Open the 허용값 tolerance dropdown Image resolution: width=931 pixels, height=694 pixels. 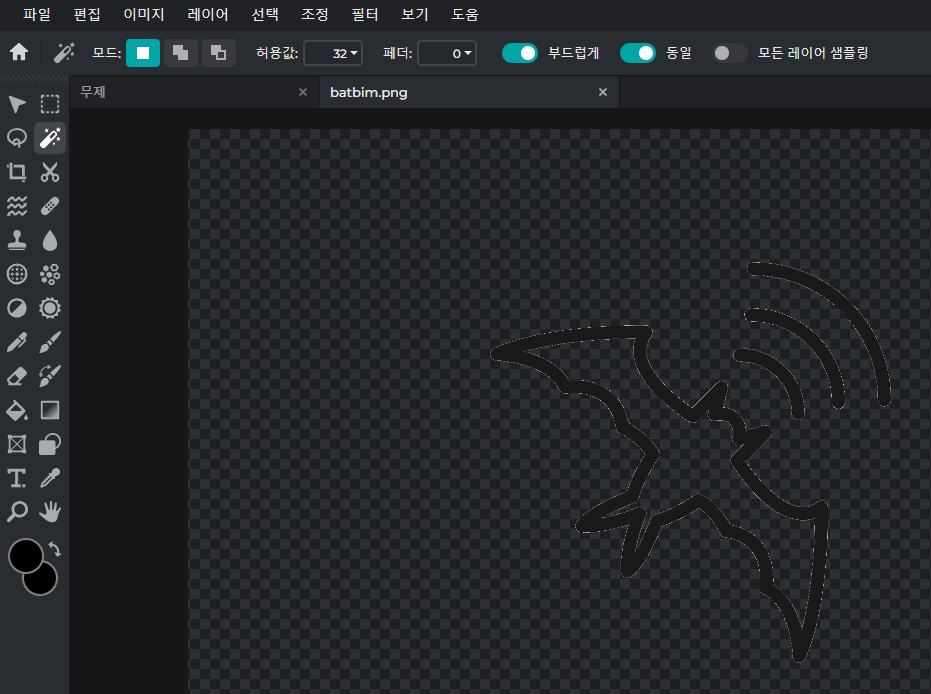tap(333, 53)
